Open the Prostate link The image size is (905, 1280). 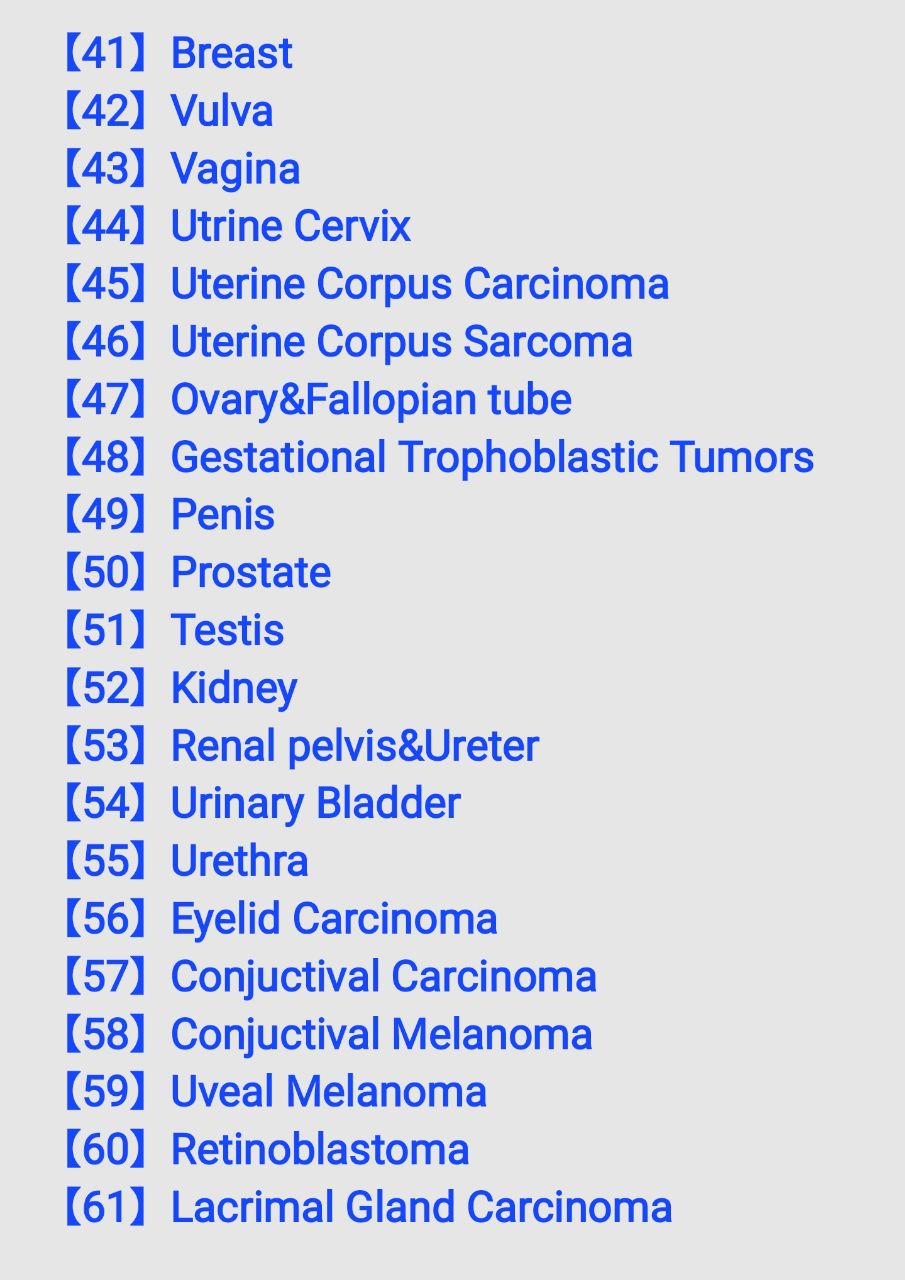[x=251, y=573]
